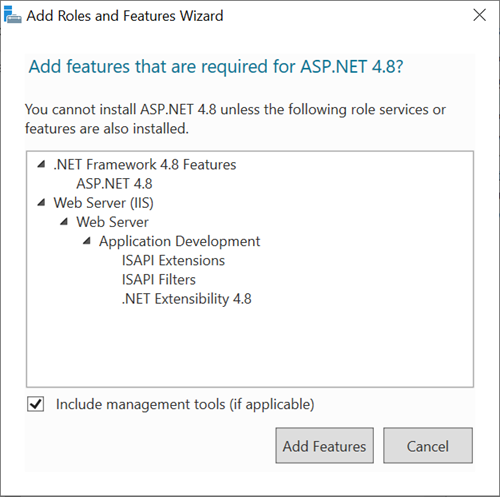Collapse the .NET Framework 4.8 Features node

coord(41,164)
